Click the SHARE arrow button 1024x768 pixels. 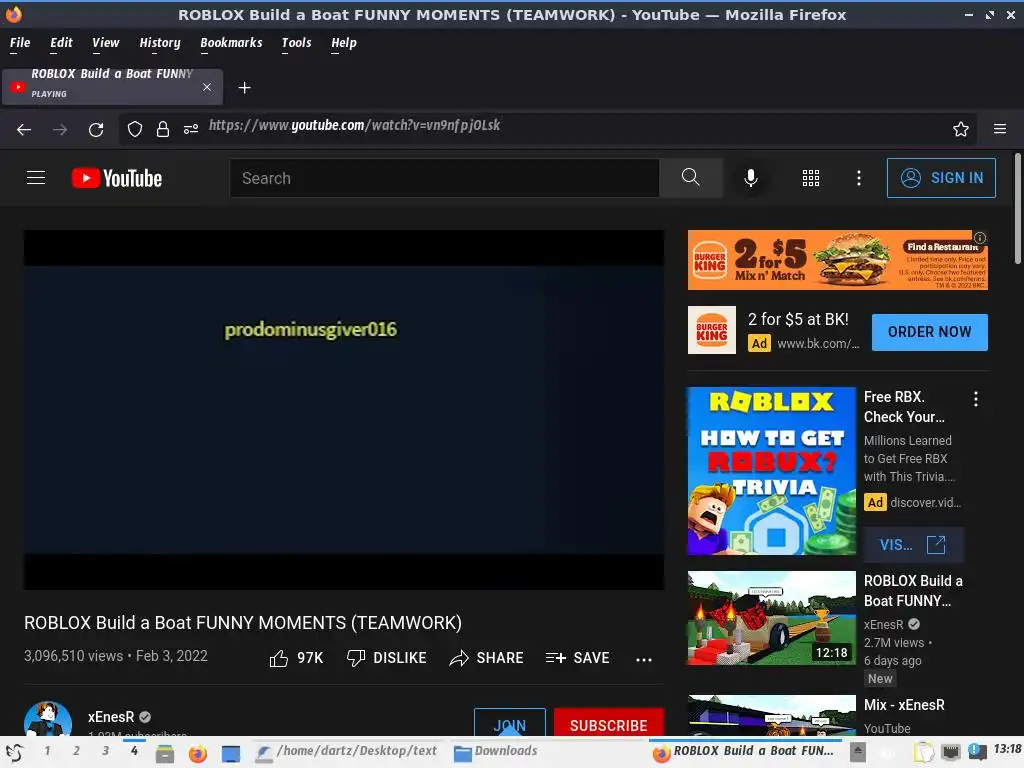coord(487,658)
